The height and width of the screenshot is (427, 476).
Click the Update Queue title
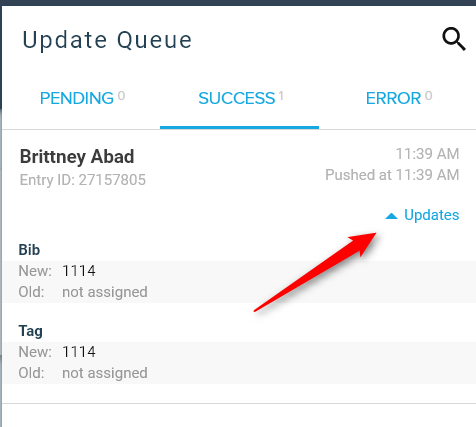click(107, 40)
